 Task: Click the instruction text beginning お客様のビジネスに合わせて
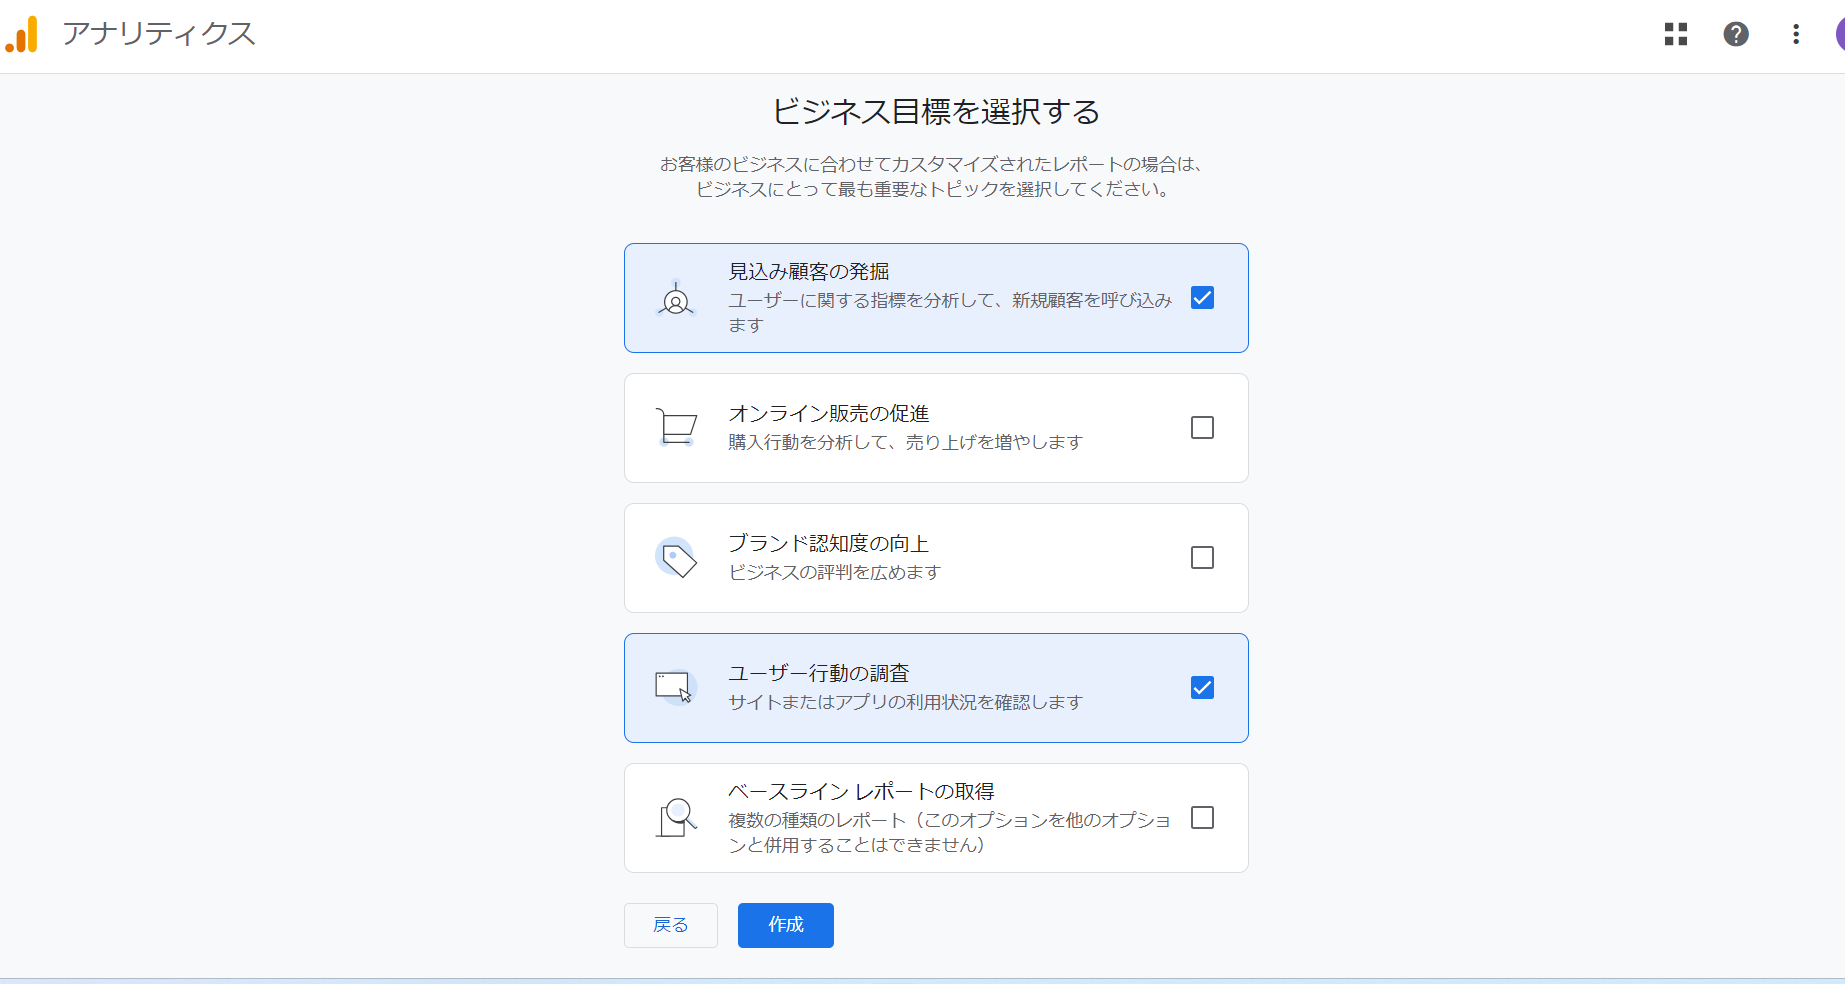pyautogui.click(x=933, y=176)
